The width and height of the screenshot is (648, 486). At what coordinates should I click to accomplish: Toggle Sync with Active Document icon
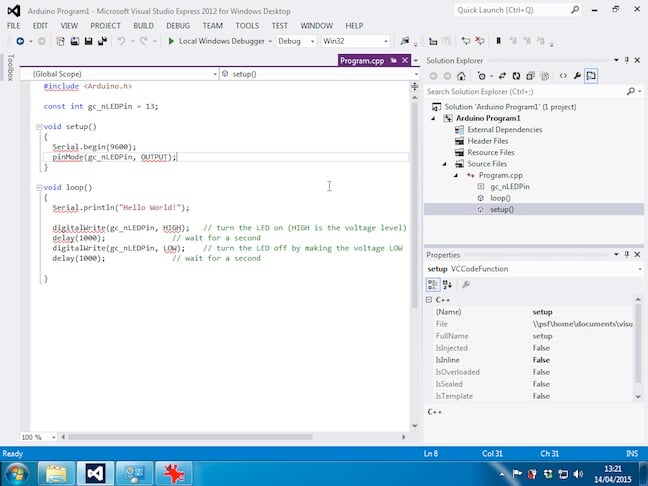coord(502,76)
